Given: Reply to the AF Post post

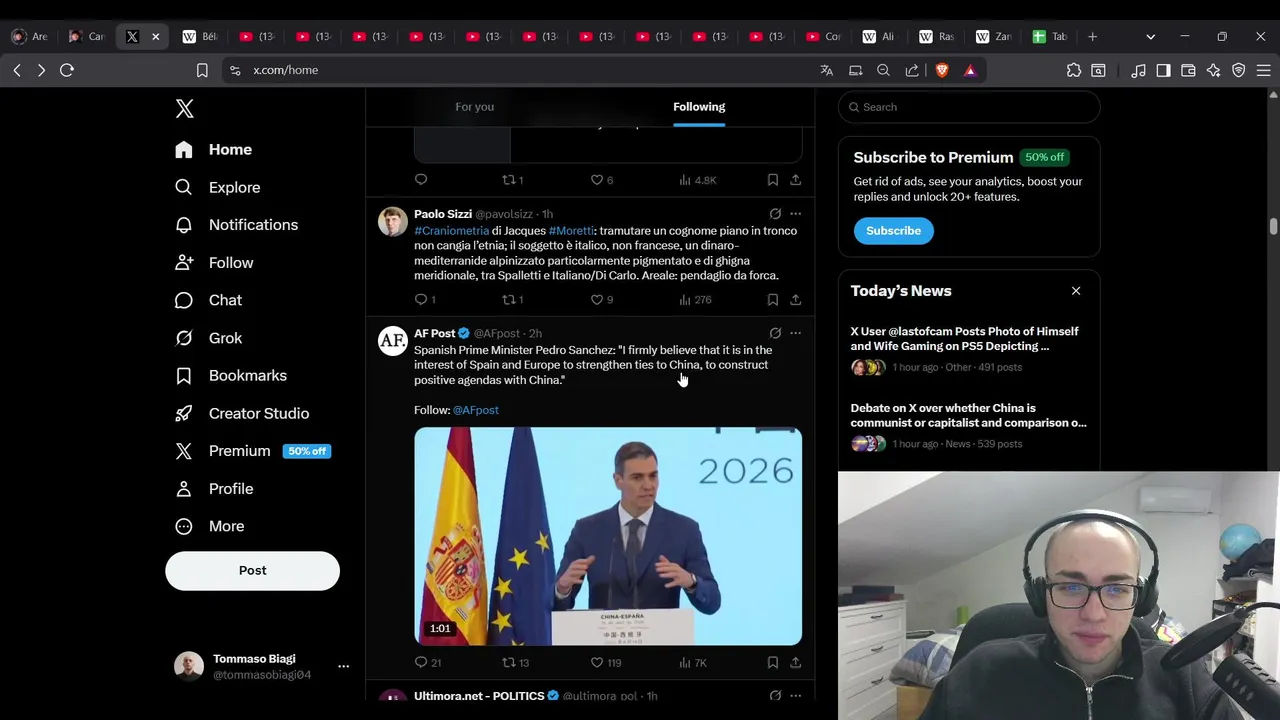Looking at the screenshot, I should [x=421, y=662].
